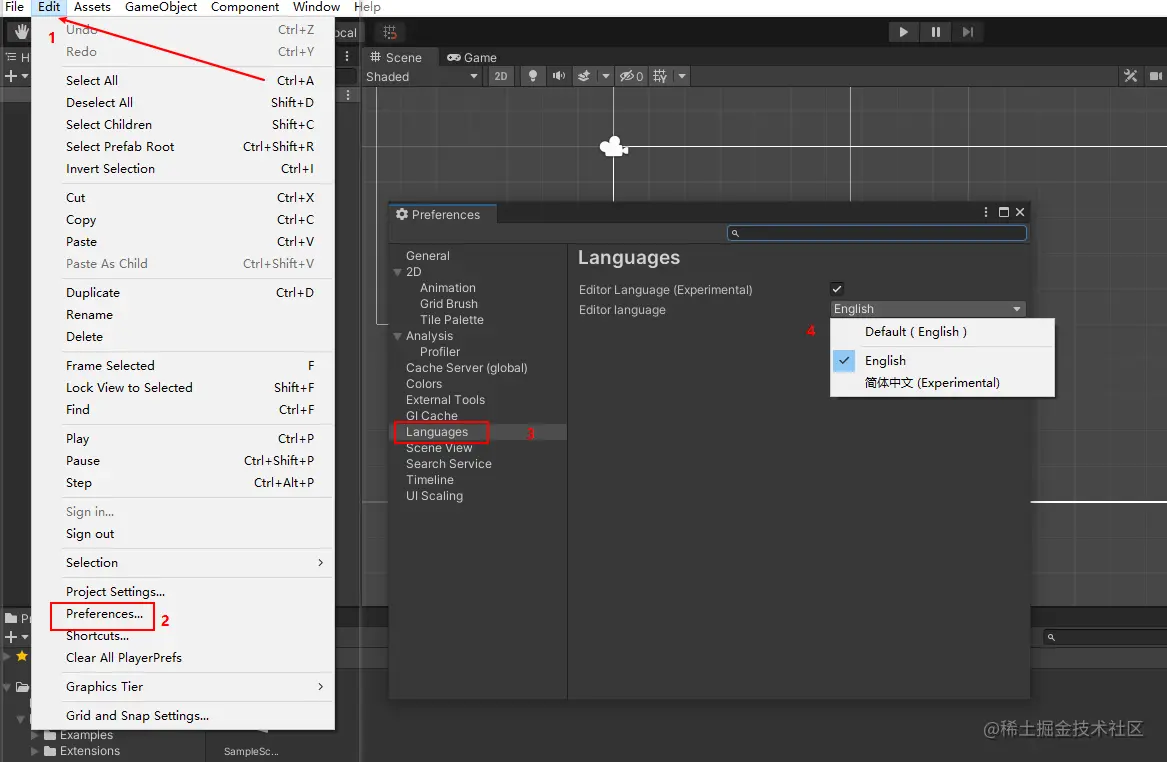Open Preferences window options menu

click(x=986, y=212)
